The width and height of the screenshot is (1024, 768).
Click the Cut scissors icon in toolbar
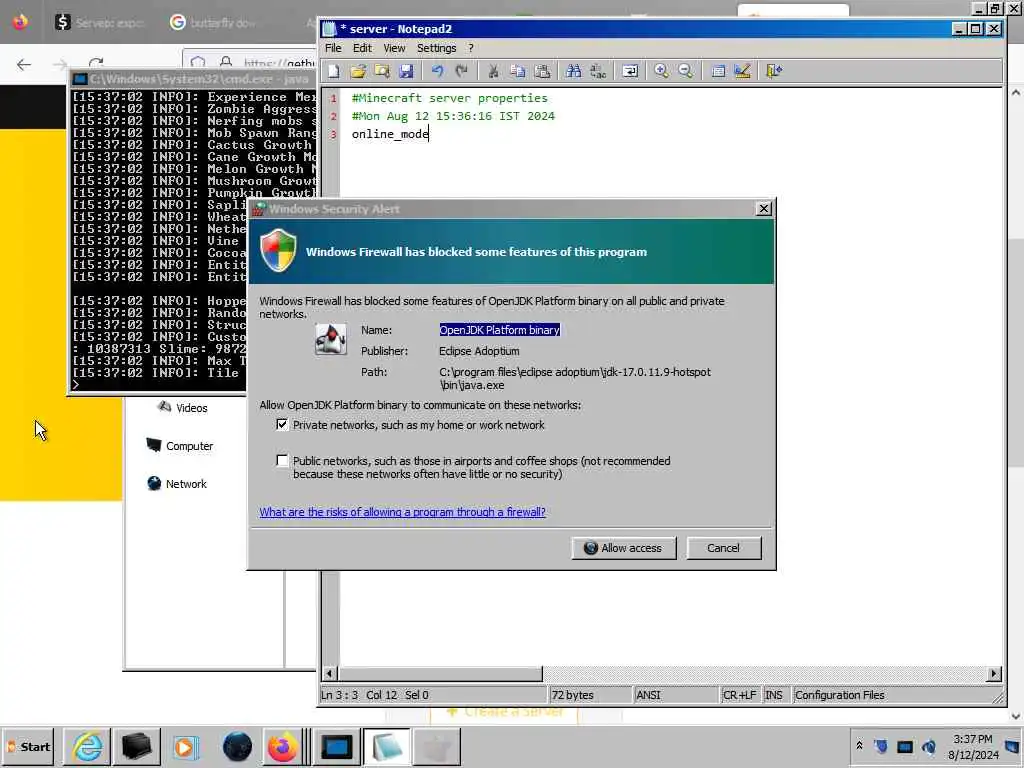(494, 71)
